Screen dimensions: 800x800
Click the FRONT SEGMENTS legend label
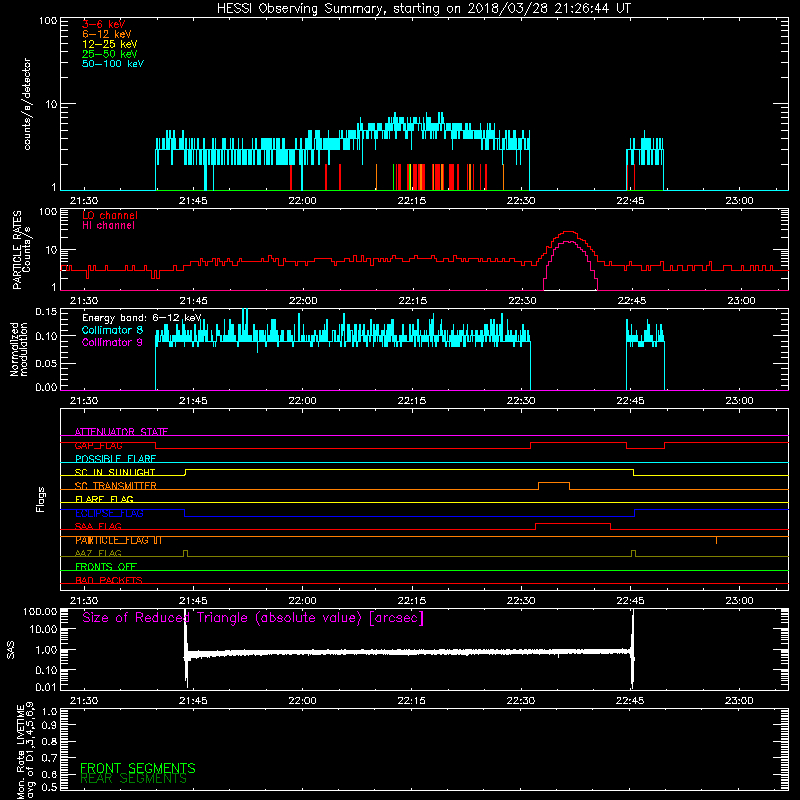pos(138,768)
